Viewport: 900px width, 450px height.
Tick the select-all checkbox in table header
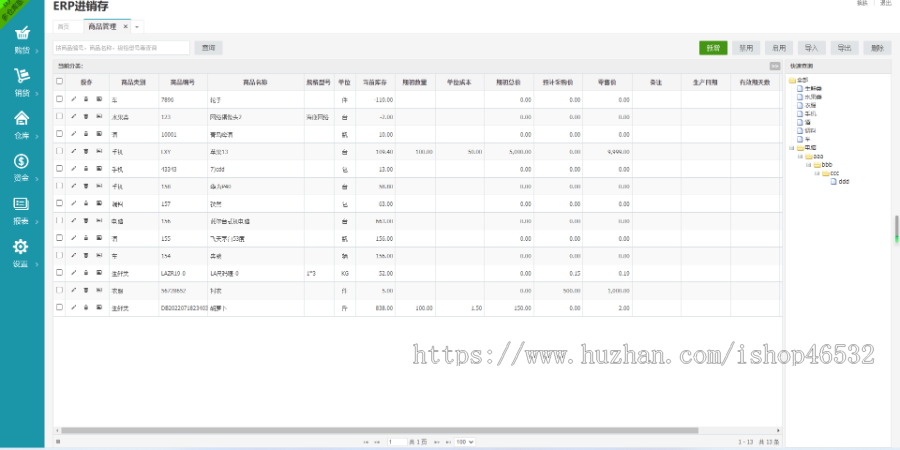coord(59,82)
